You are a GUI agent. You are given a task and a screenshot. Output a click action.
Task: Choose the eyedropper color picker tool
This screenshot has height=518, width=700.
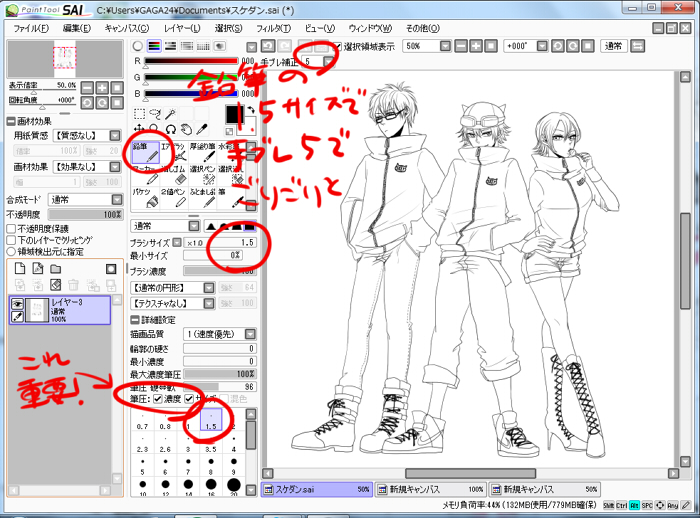pos(202,130)
